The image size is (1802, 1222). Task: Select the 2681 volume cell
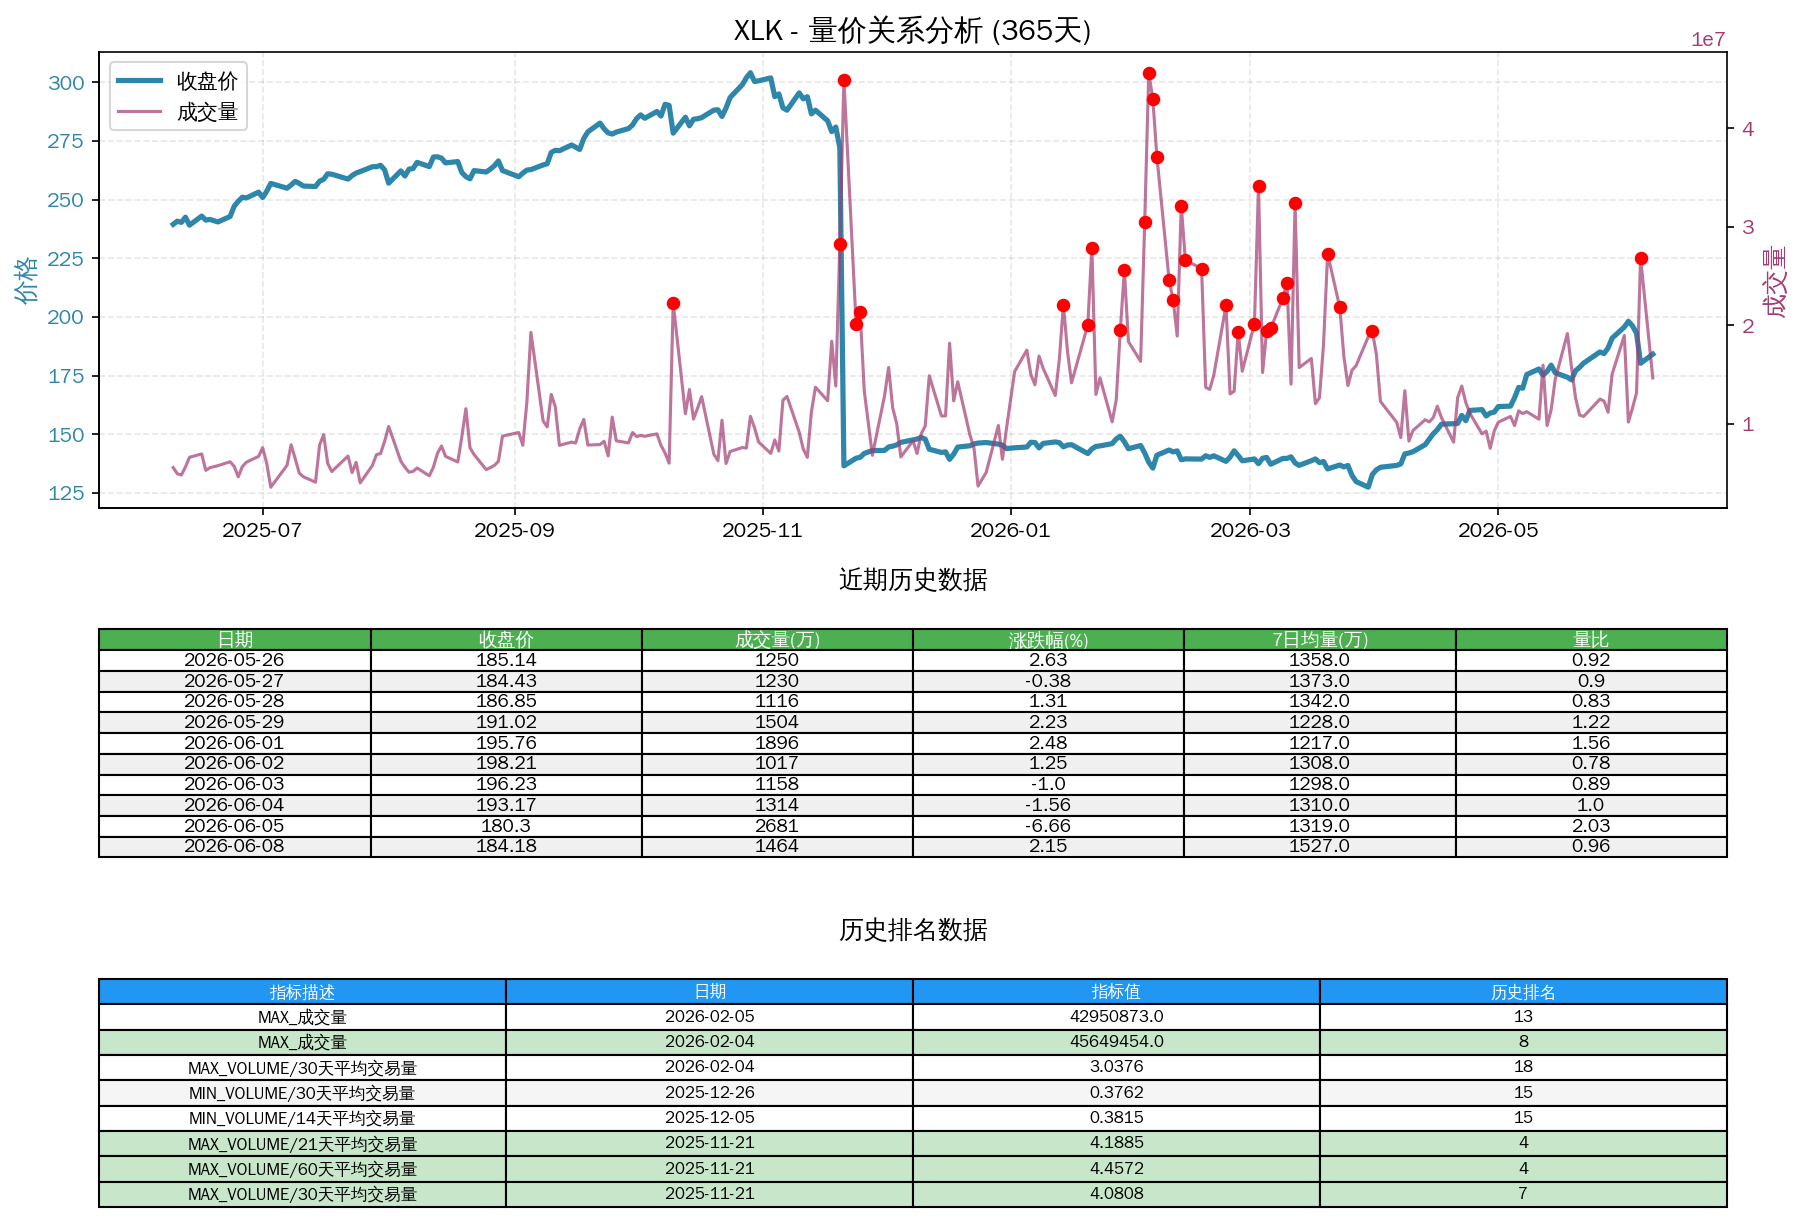coord(777,826)
